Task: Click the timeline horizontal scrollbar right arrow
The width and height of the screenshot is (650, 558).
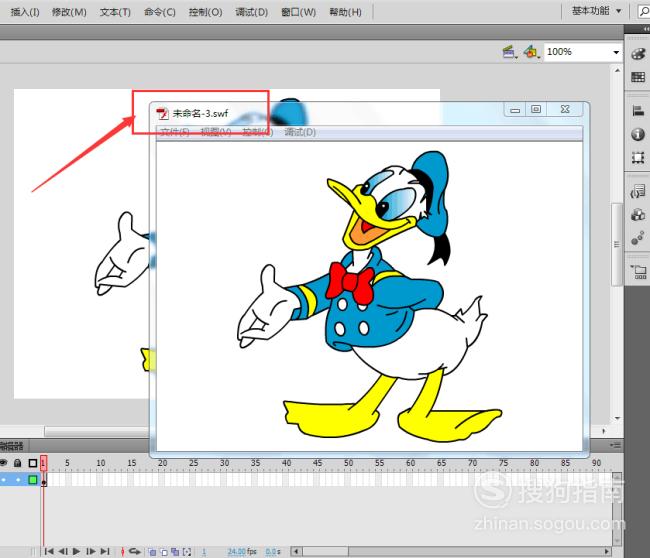Action: tap(607, 551)
